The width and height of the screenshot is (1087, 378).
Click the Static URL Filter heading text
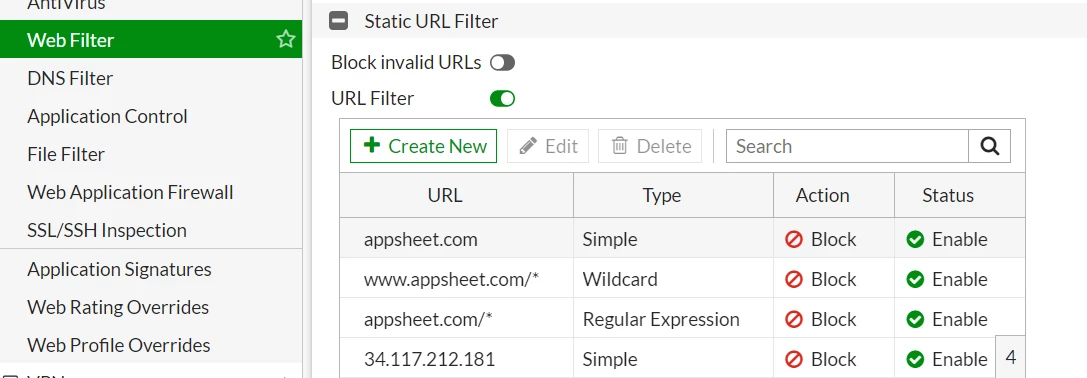[x=431, y=22]
